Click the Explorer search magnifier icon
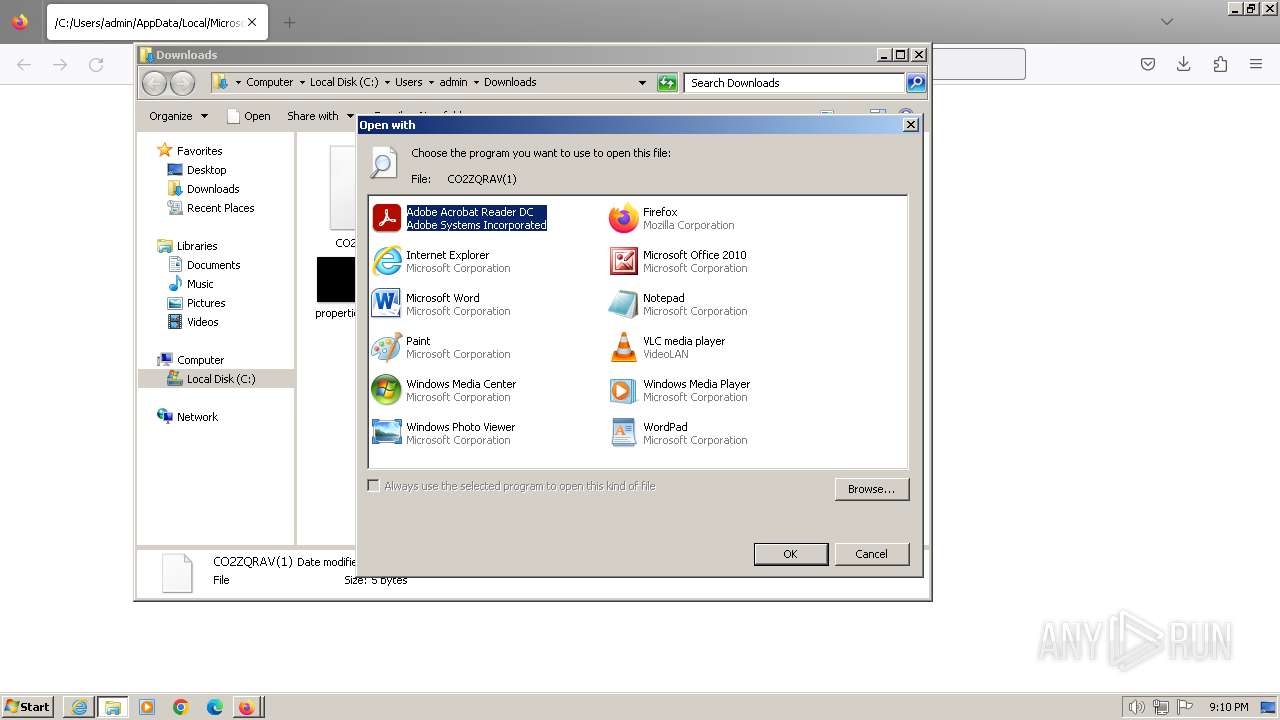 (916, 83)
